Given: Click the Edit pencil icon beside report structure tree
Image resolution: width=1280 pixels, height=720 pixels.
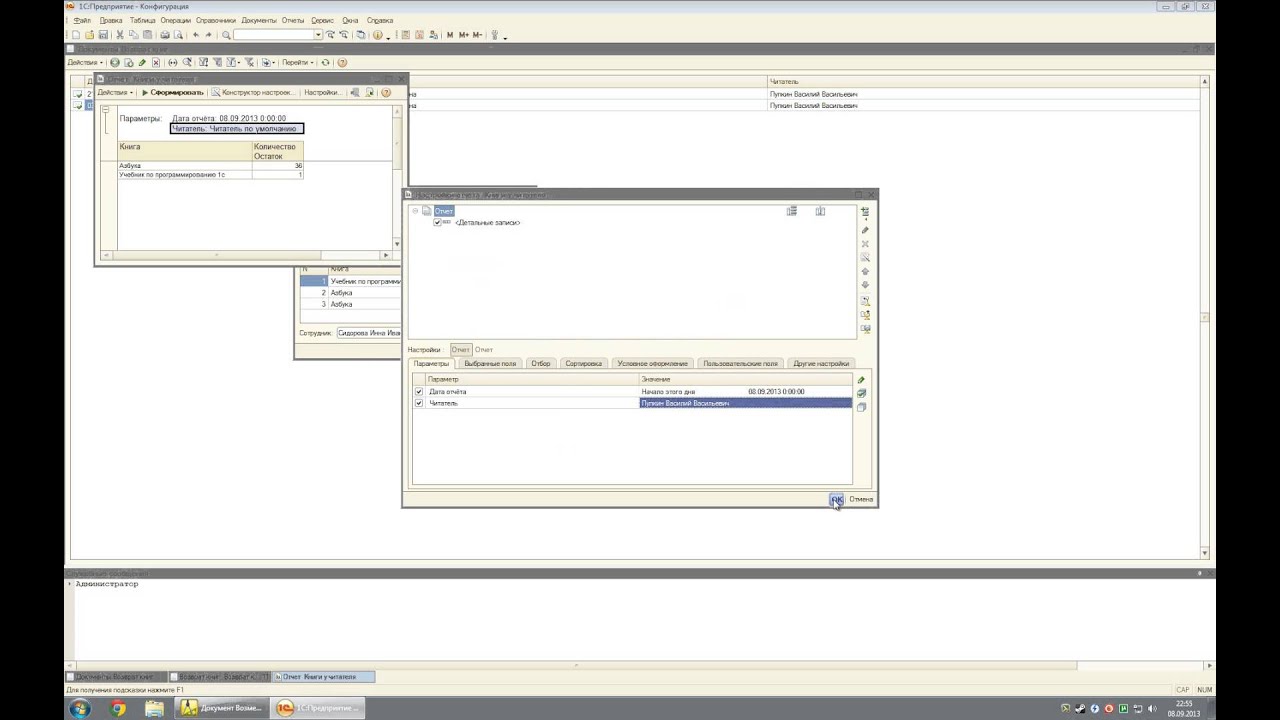Looking at the screenshot, I should [x=865, y=230].
